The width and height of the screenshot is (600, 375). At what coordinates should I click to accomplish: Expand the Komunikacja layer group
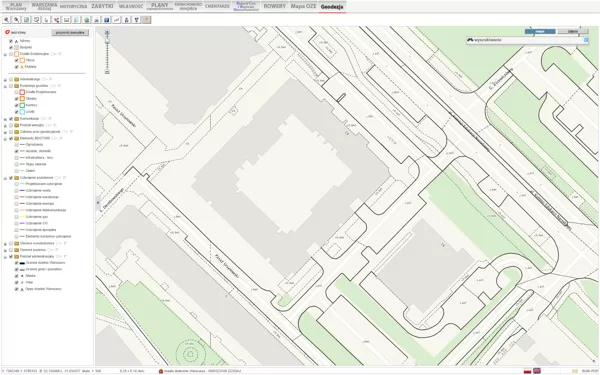pyautogui.click(x=5, y=119)
